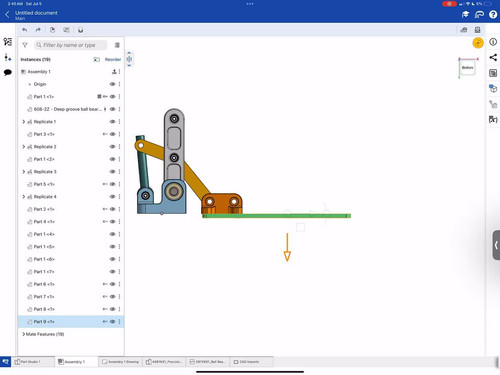The height and width of the screenshot is (375, 500).
Task: Switch to the Part Studio 1 tab
Action: 33,362
